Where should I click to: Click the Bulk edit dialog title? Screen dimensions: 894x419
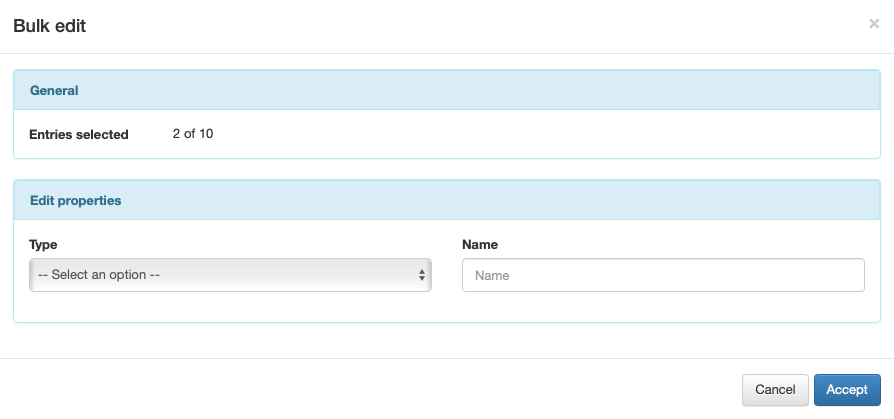click(49, 26)
